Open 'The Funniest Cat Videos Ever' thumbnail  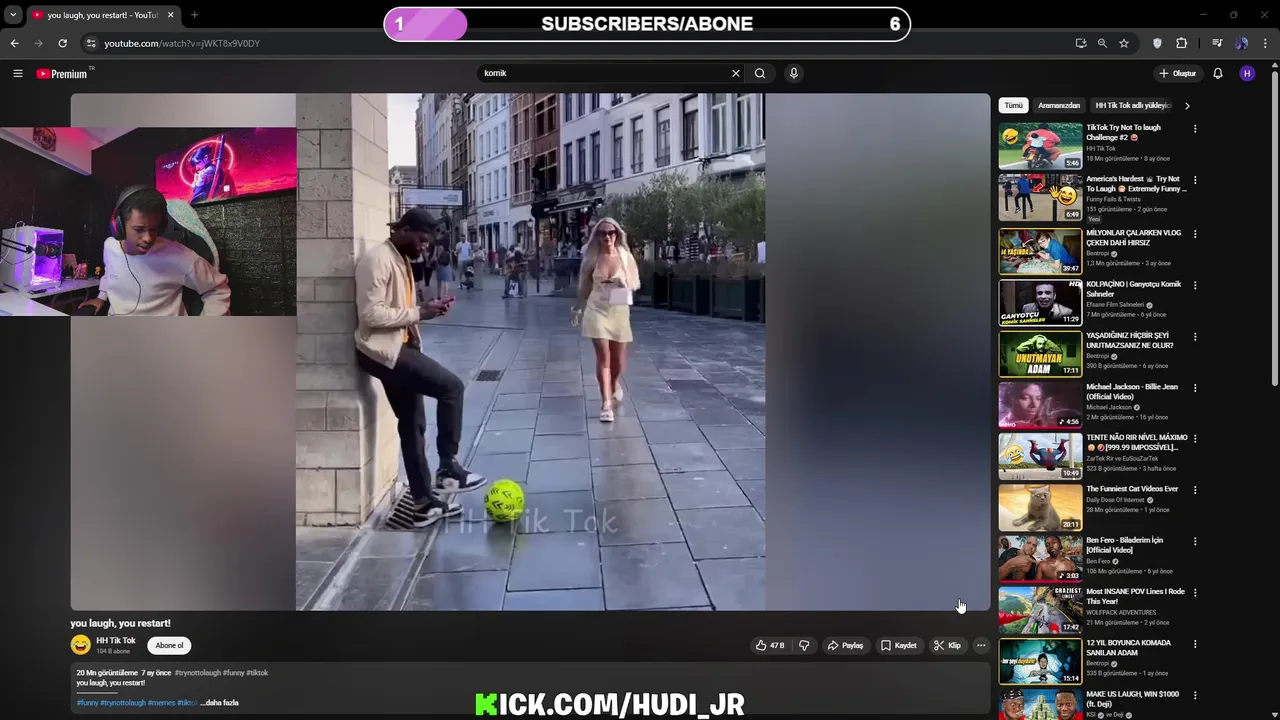coord(1040,507)
